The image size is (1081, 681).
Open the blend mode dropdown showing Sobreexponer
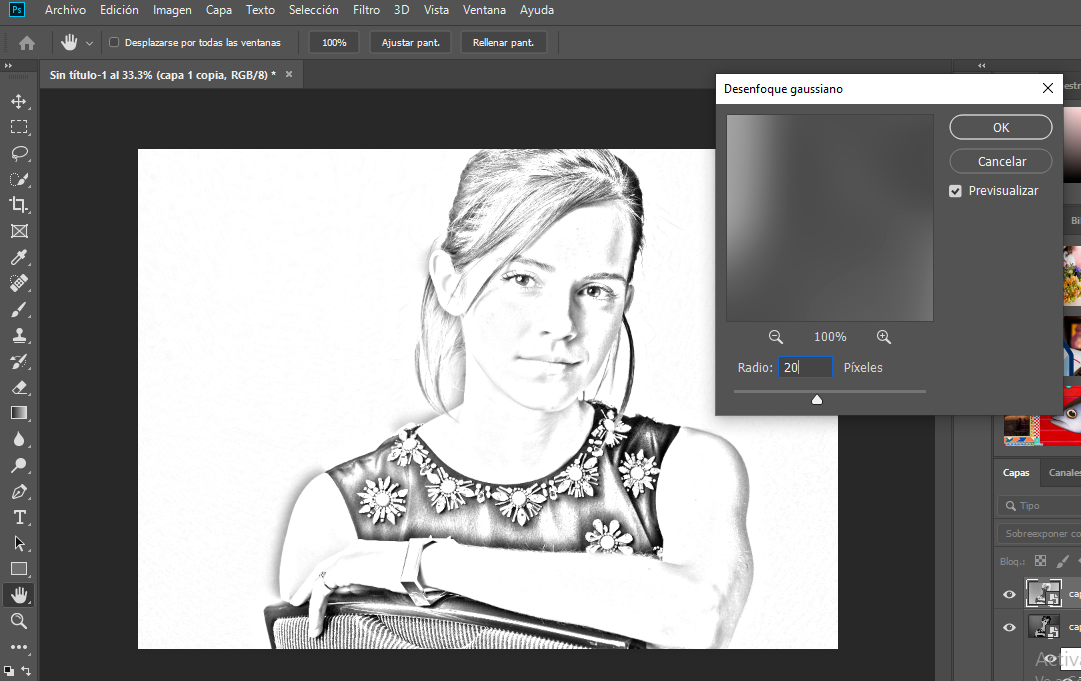(1040, 533)
